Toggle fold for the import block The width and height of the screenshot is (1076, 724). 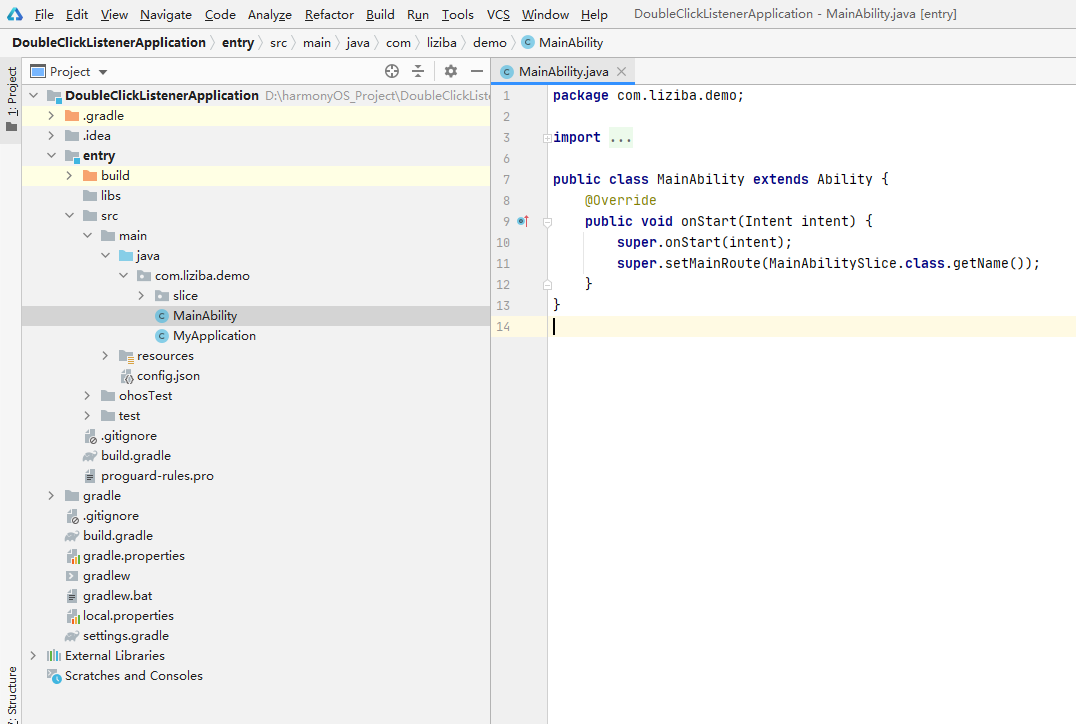point(547,138)
